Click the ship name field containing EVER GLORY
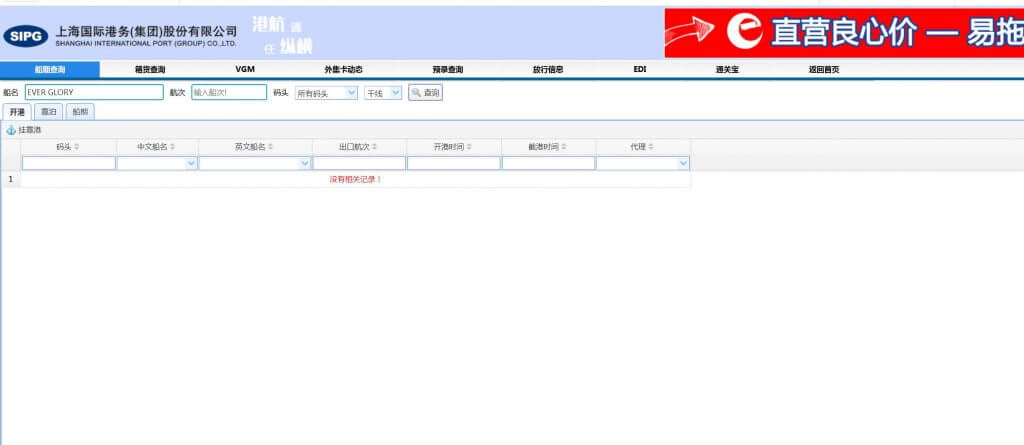The image size is (1024, 445). coord(94,92)
